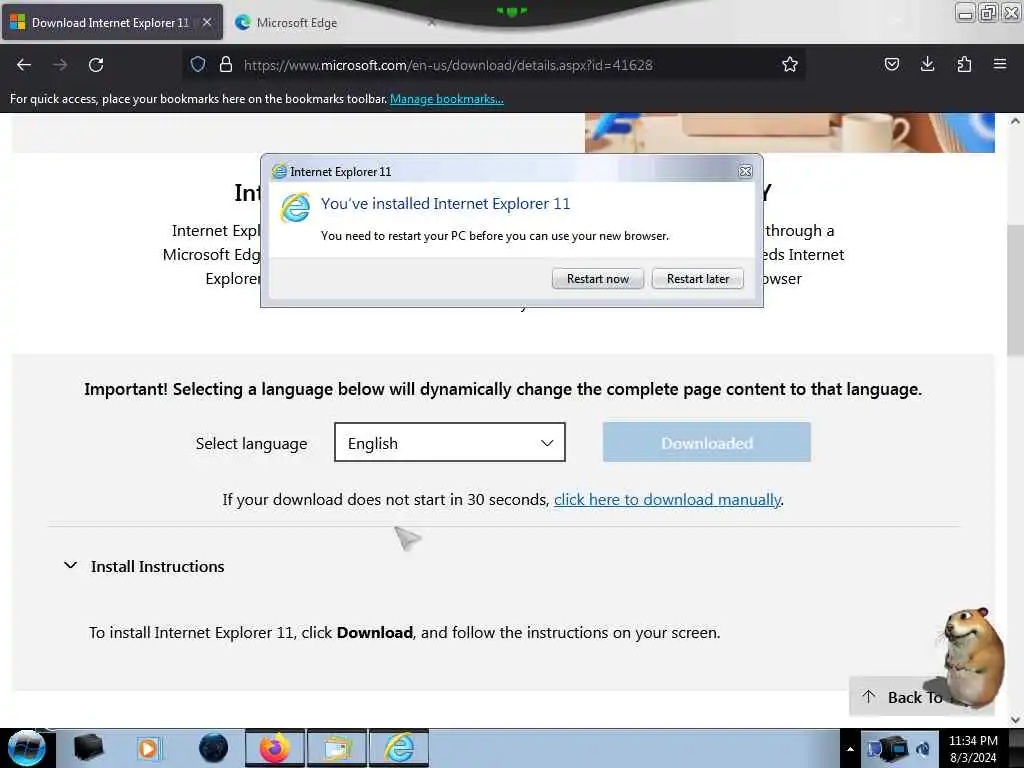Minimize the browser window

(966, 13)
